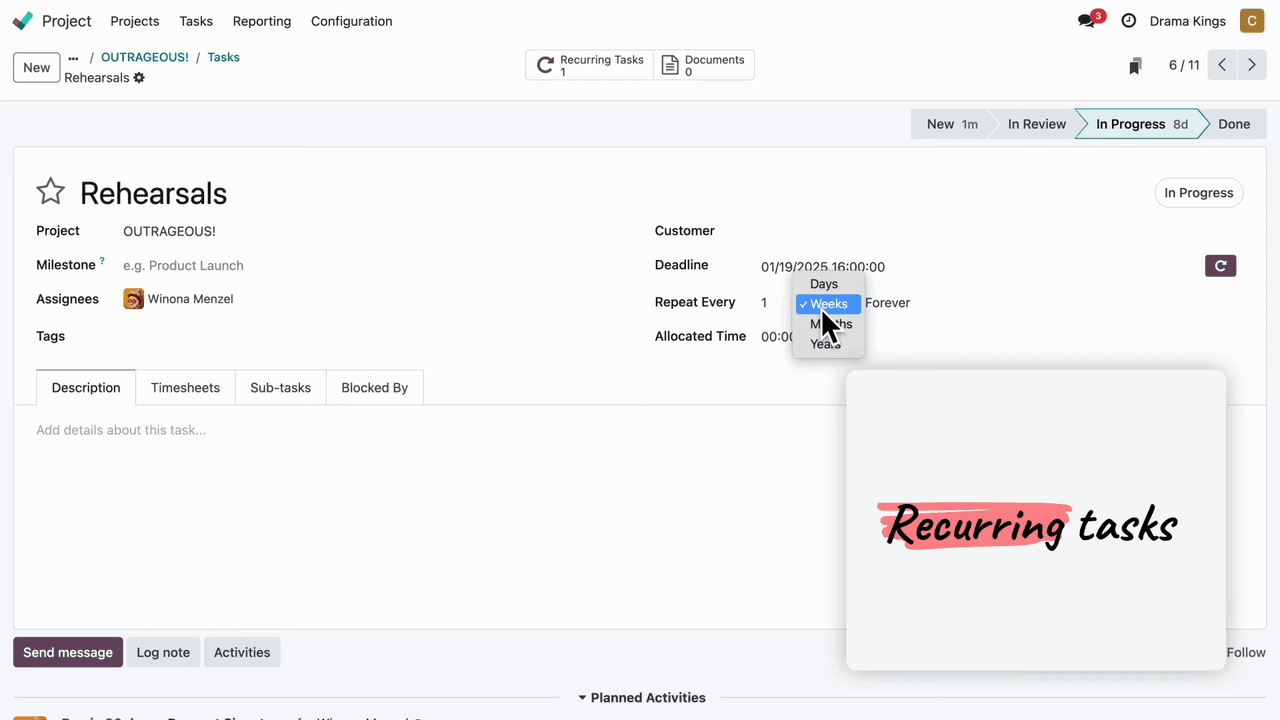This screenshot has height=720, width=1280.
Task: Switch to the Timesheets tab
Action: pos(185,388)
